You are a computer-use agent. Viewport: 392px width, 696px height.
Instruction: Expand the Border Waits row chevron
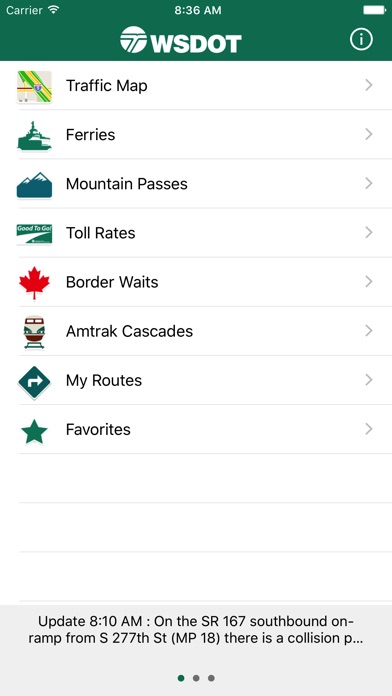coord(368,282)
